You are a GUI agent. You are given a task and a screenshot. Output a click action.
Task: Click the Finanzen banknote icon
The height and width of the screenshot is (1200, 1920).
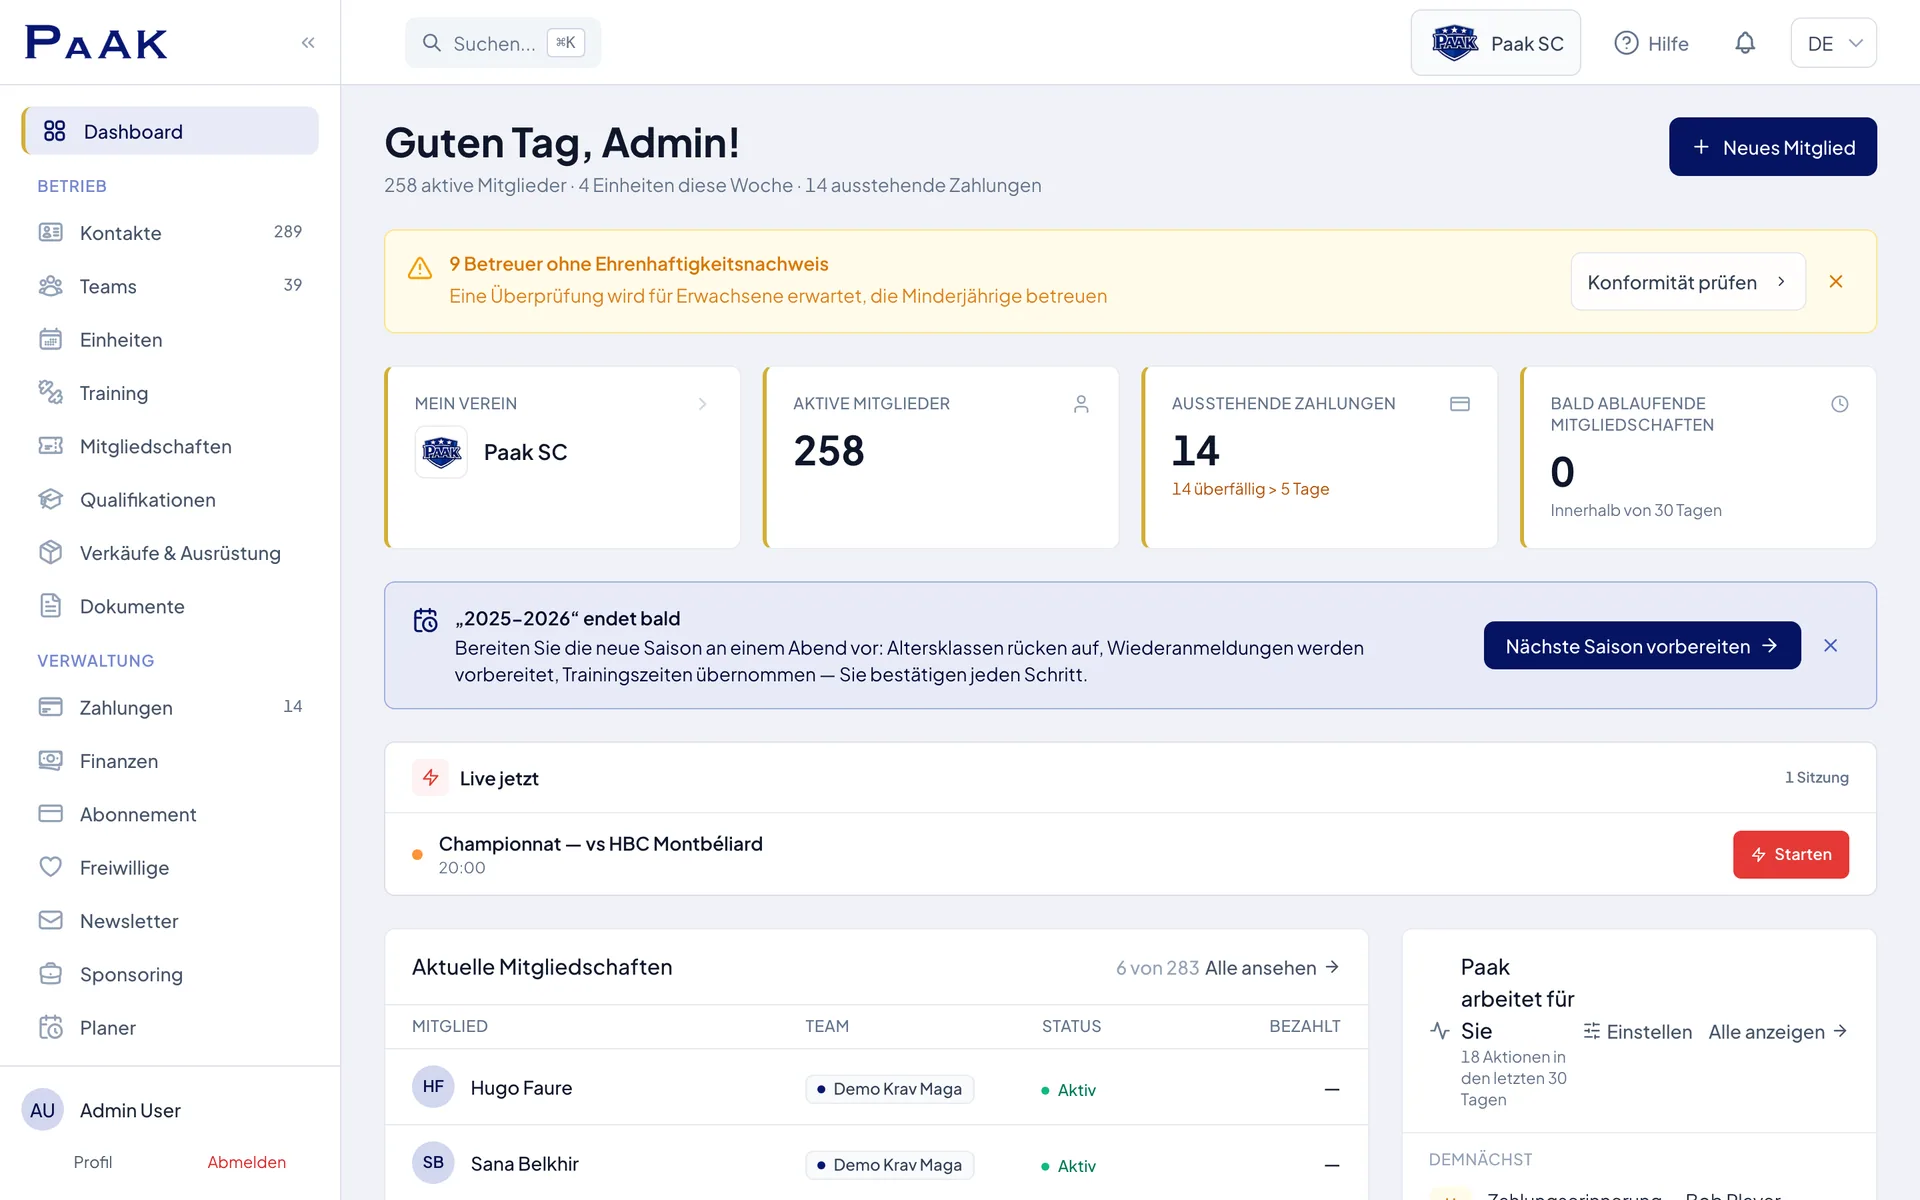[50, 760]
